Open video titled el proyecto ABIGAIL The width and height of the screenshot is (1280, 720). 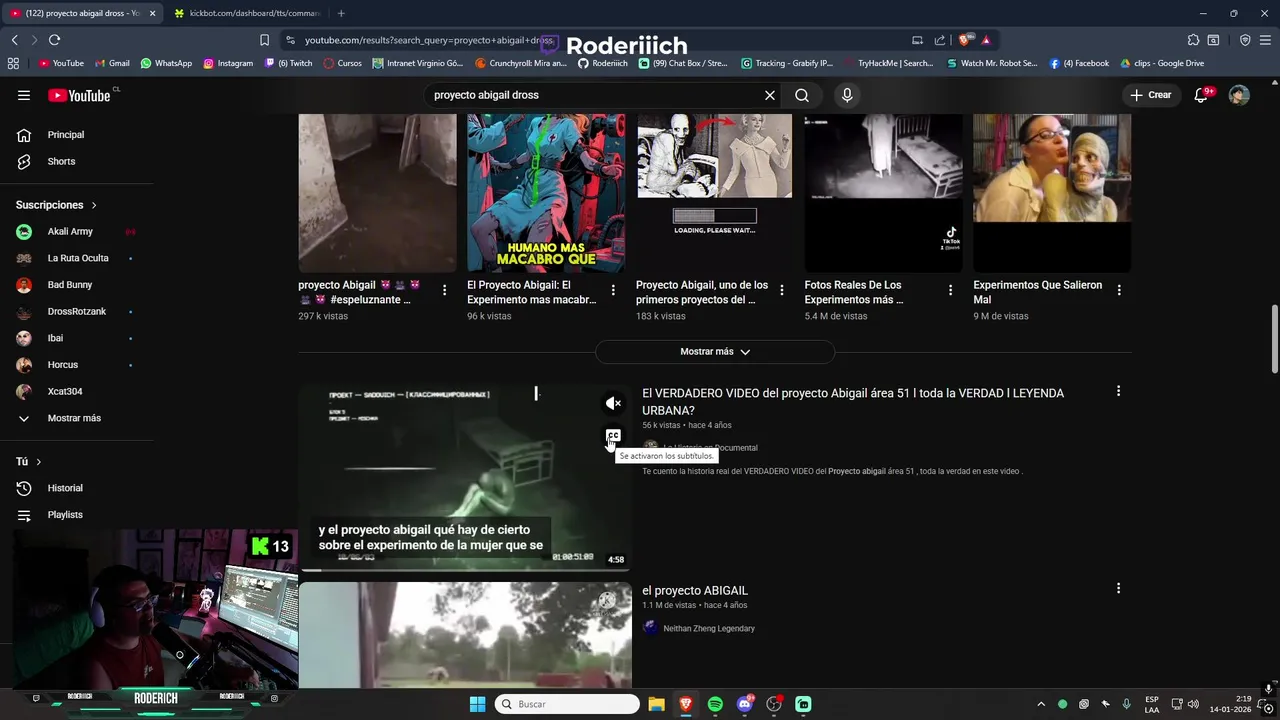coord(695,591)
